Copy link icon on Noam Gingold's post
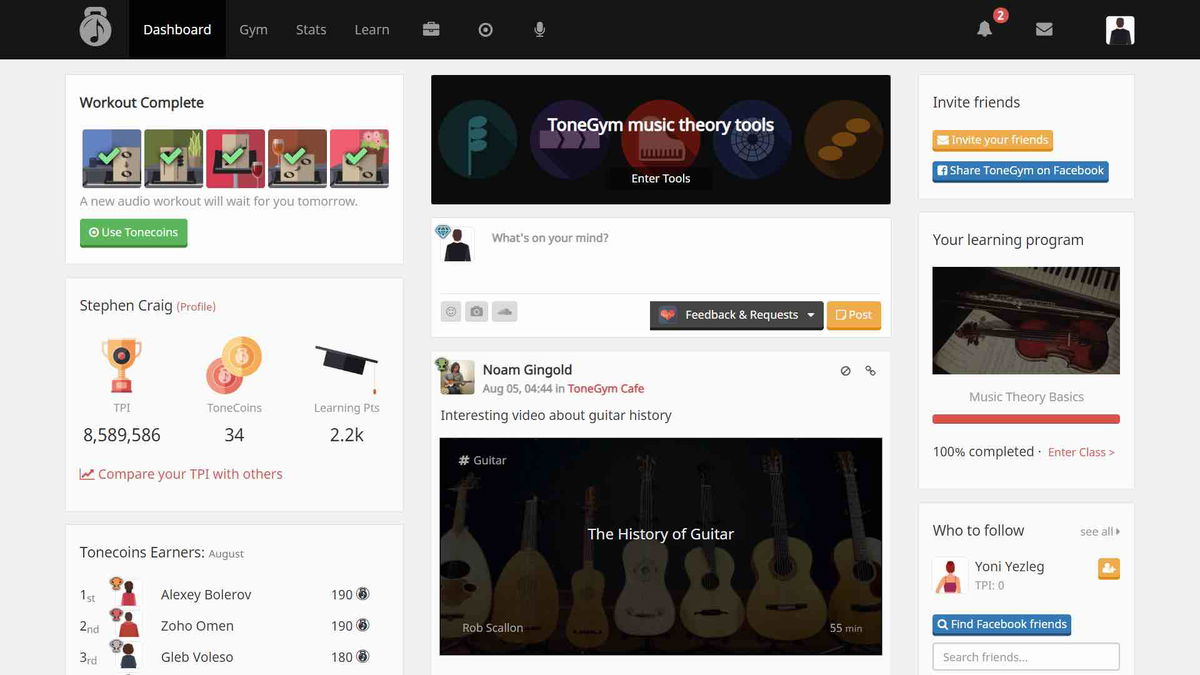This screenshot has width=1200, height=675. click(870, 371)
